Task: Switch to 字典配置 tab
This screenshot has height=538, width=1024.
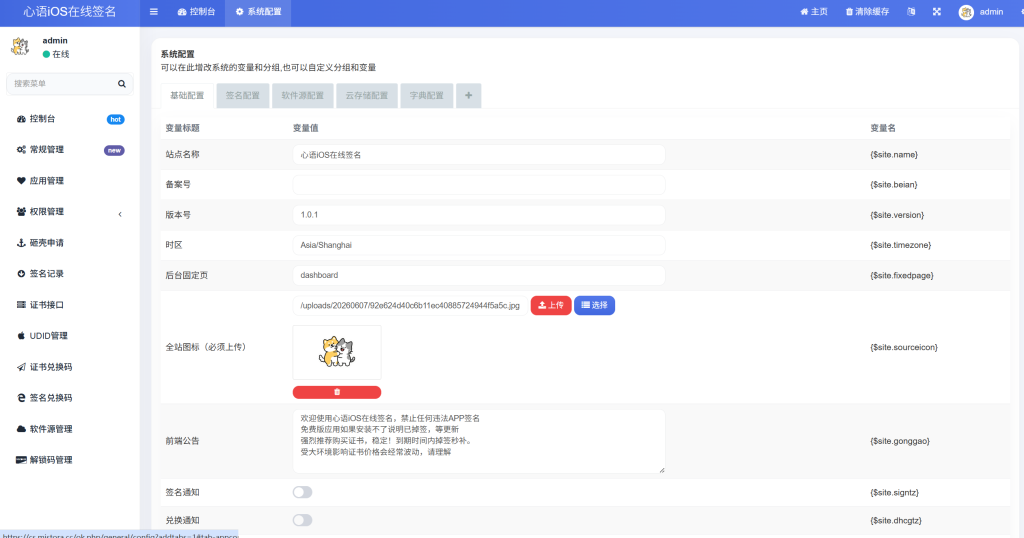Action: coord(426,95)
